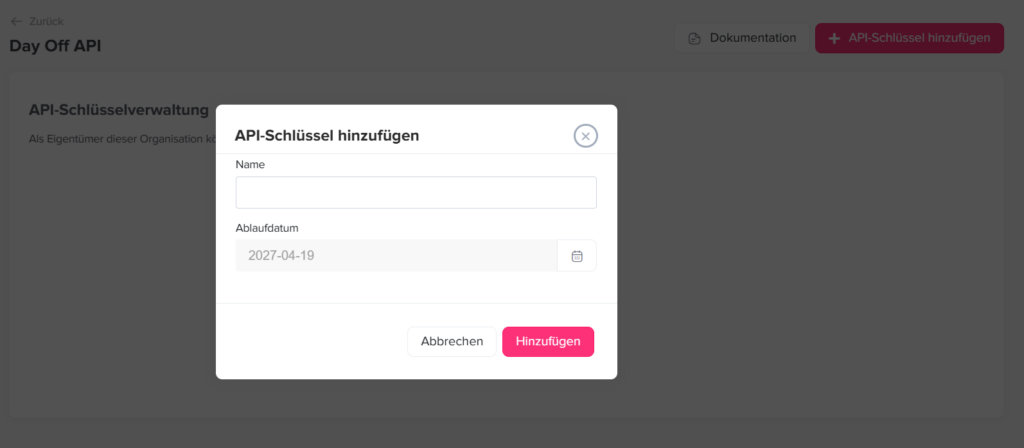Click the pink Hinzufügen button
1024x448 pixels.
tap(548, 342)
